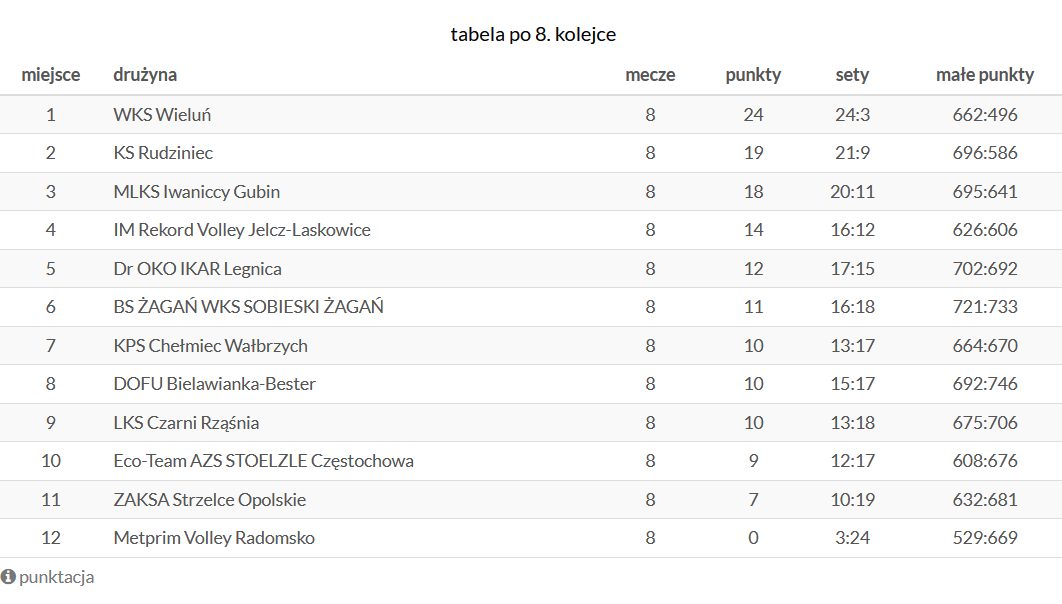The image size is (1062, 604).
Task: Open Eco-Team AZS STOELZLE Częstochowa
Action: [x=263, y=461]
